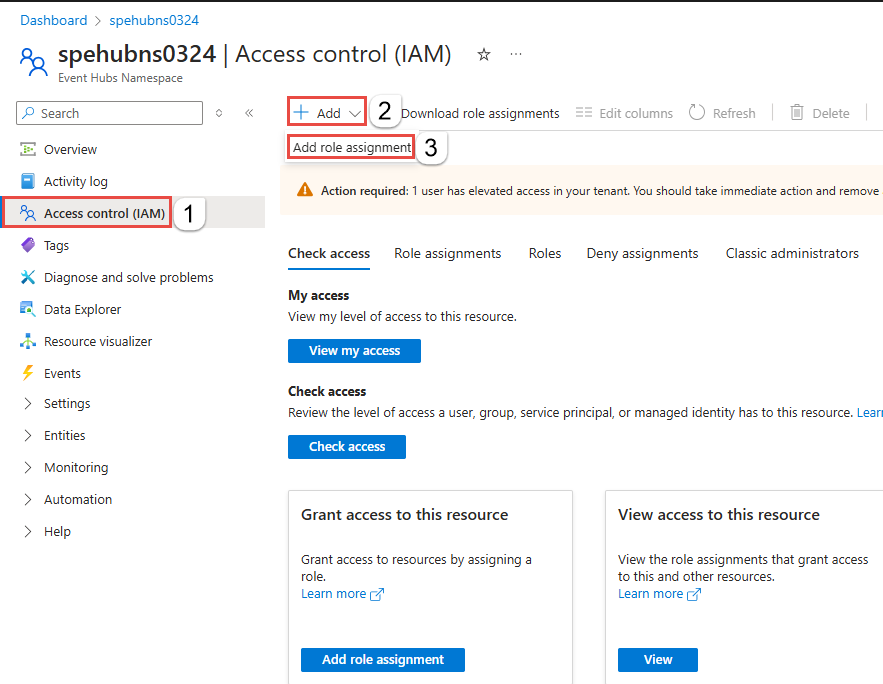Image resolution: width=883 pixels, height=684 pixels.
Task: Click the Refresh circular arrow icon
Action: point(697,113)
